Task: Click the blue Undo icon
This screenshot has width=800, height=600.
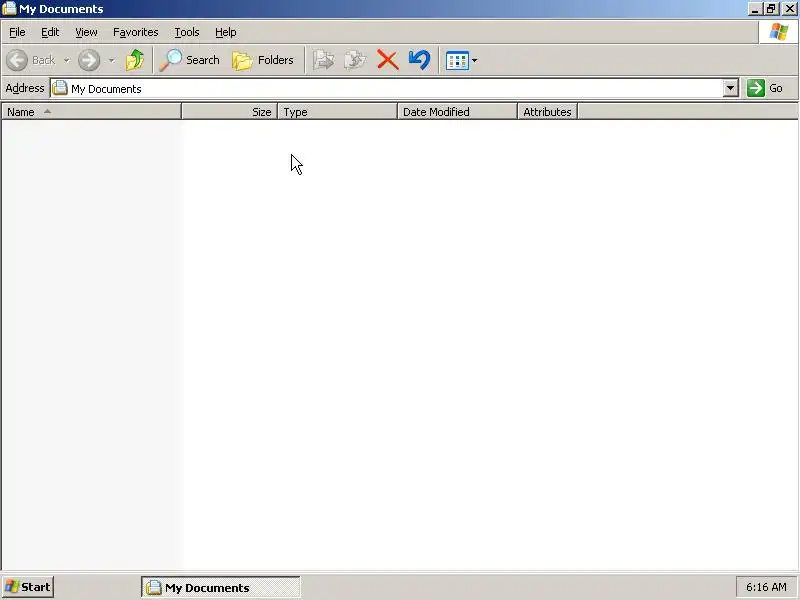Action: (419, 60)
